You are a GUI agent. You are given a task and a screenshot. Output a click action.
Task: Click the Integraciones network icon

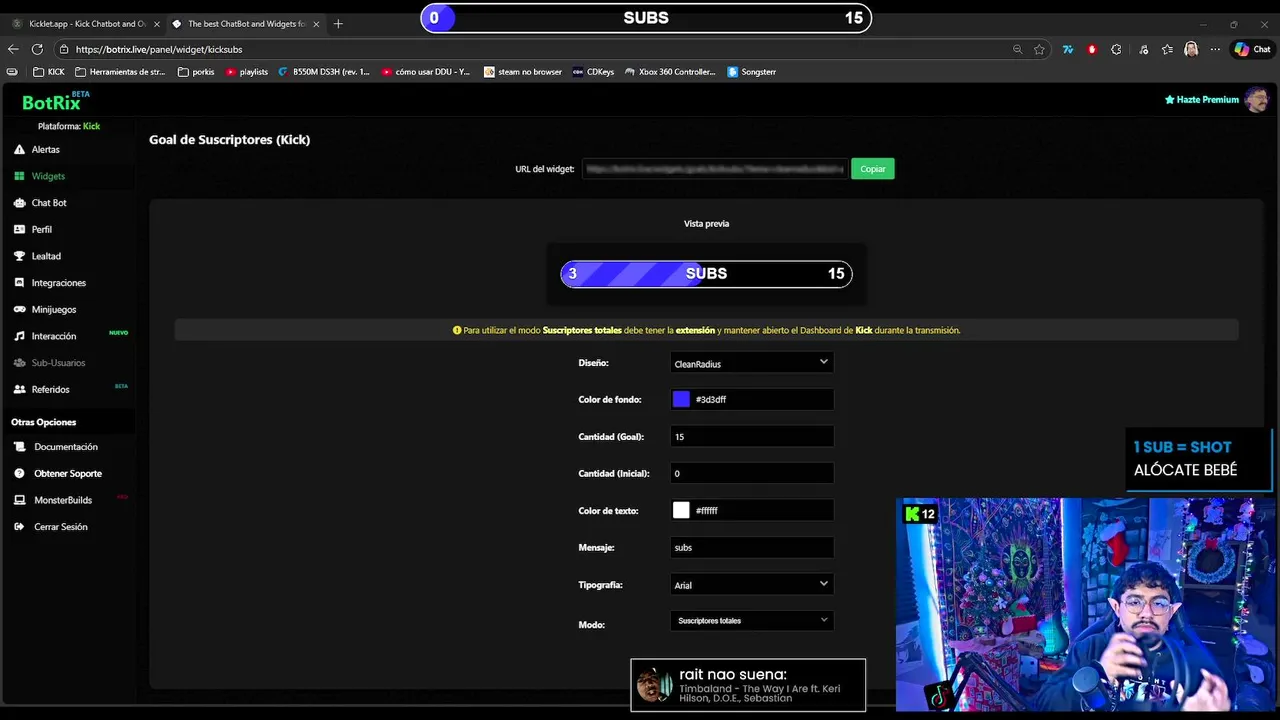point(19,283)
